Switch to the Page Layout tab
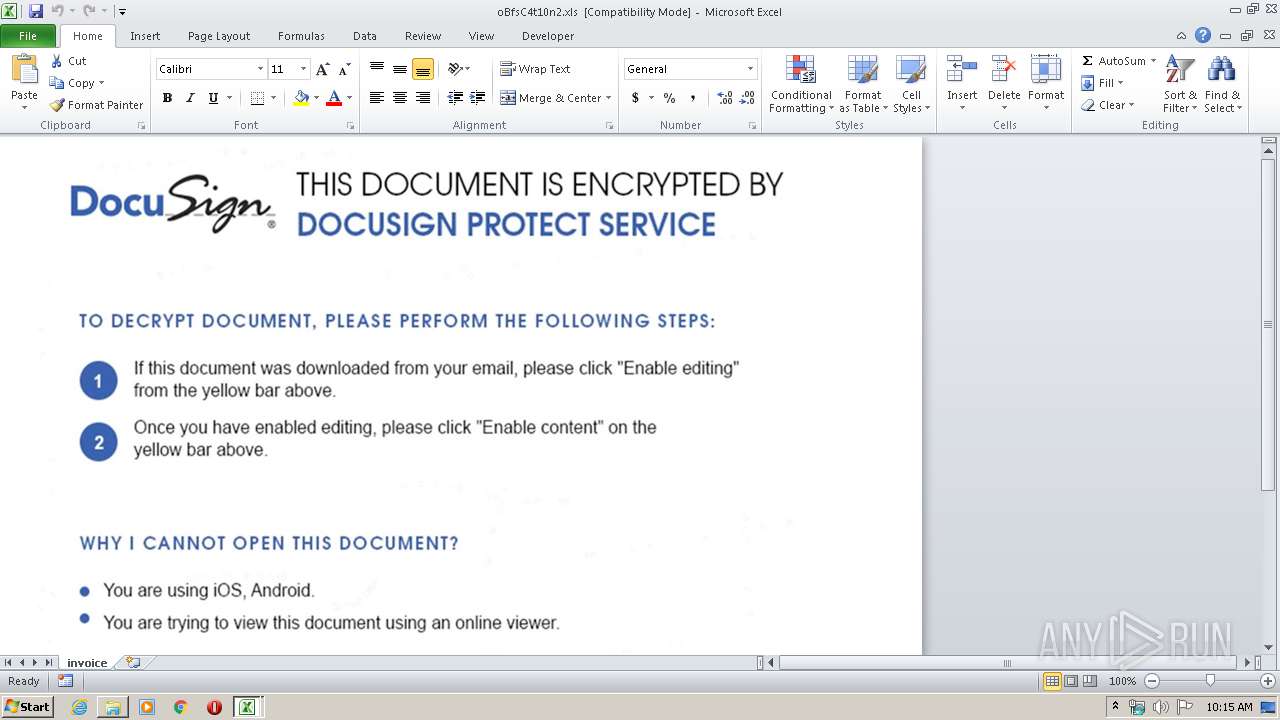Screen dimensions: 1280x720 tap(219, 36)
